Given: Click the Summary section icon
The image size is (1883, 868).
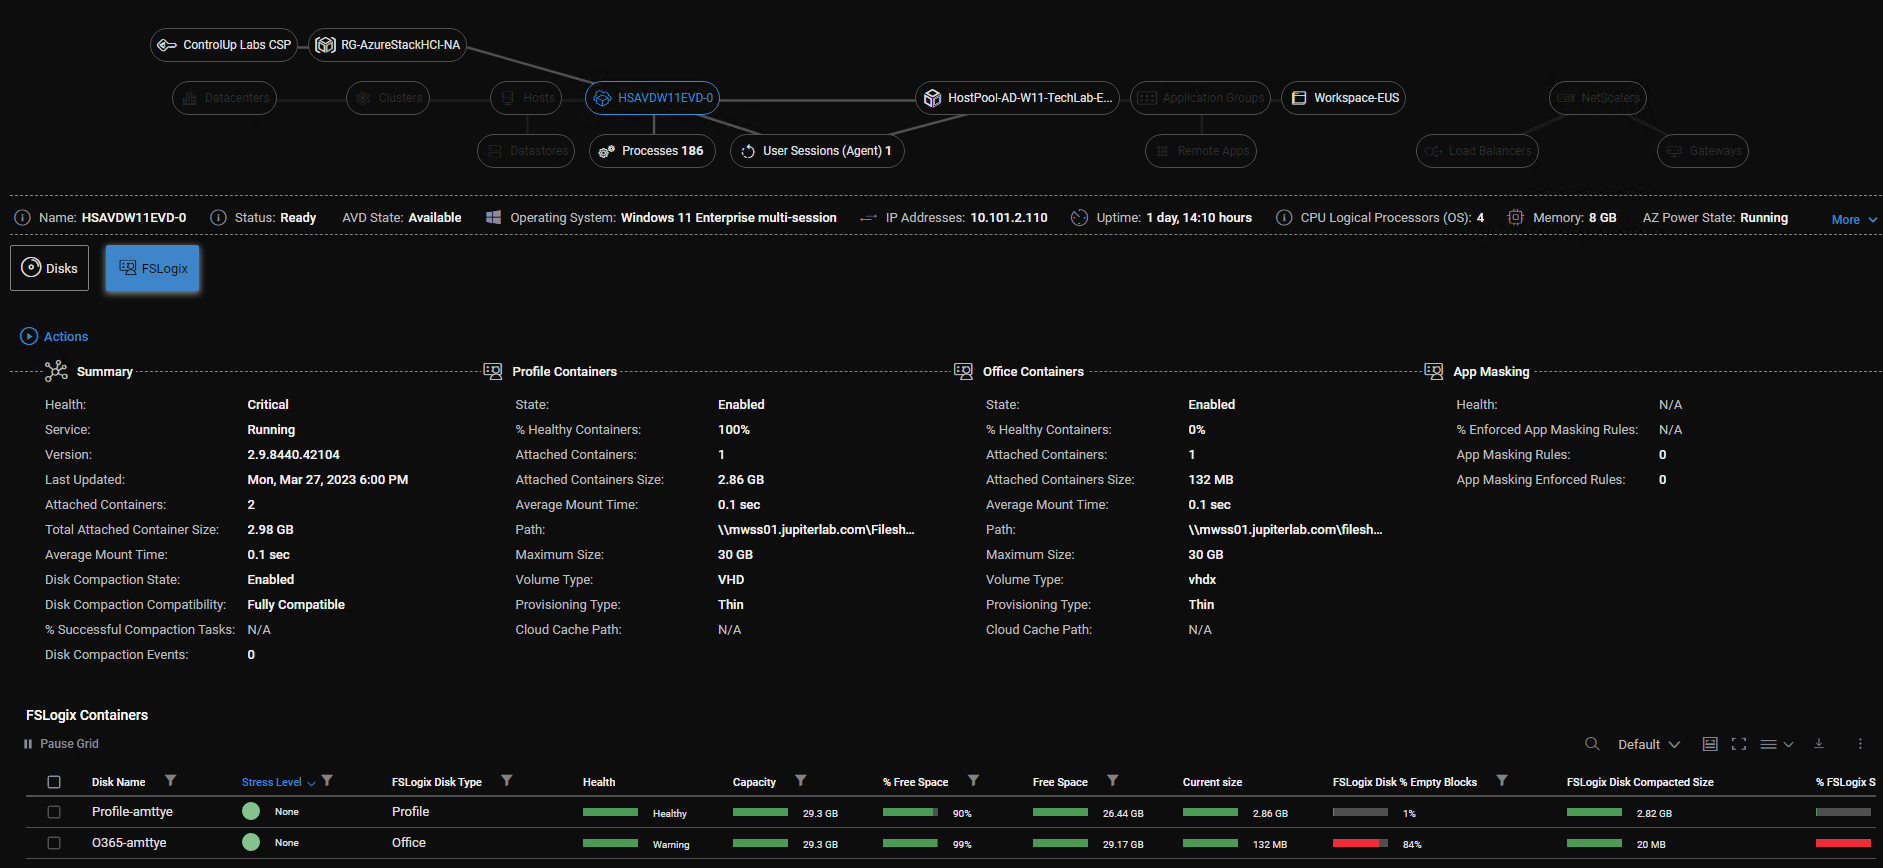Looking at the screenshot, I should pos(56,371).
